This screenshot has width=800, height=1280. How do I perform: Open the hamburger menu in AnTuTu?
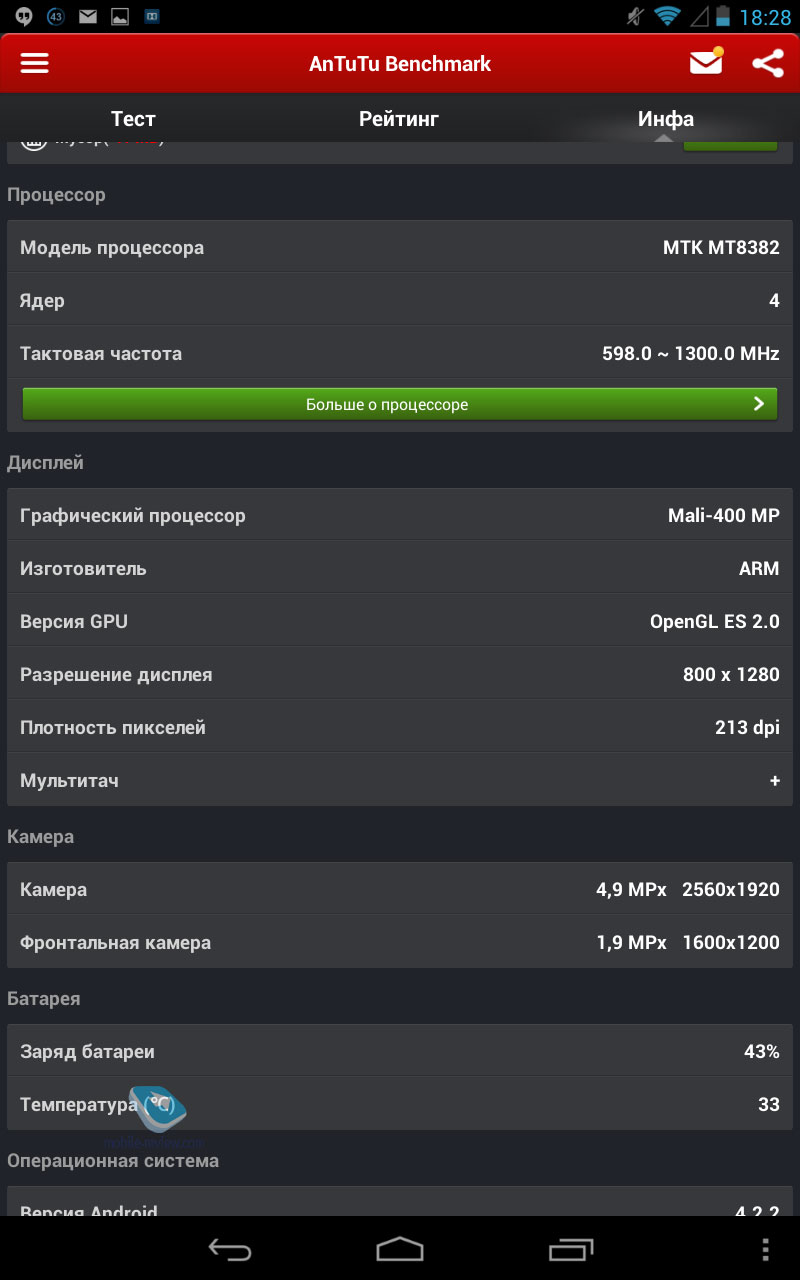(35, 63)
